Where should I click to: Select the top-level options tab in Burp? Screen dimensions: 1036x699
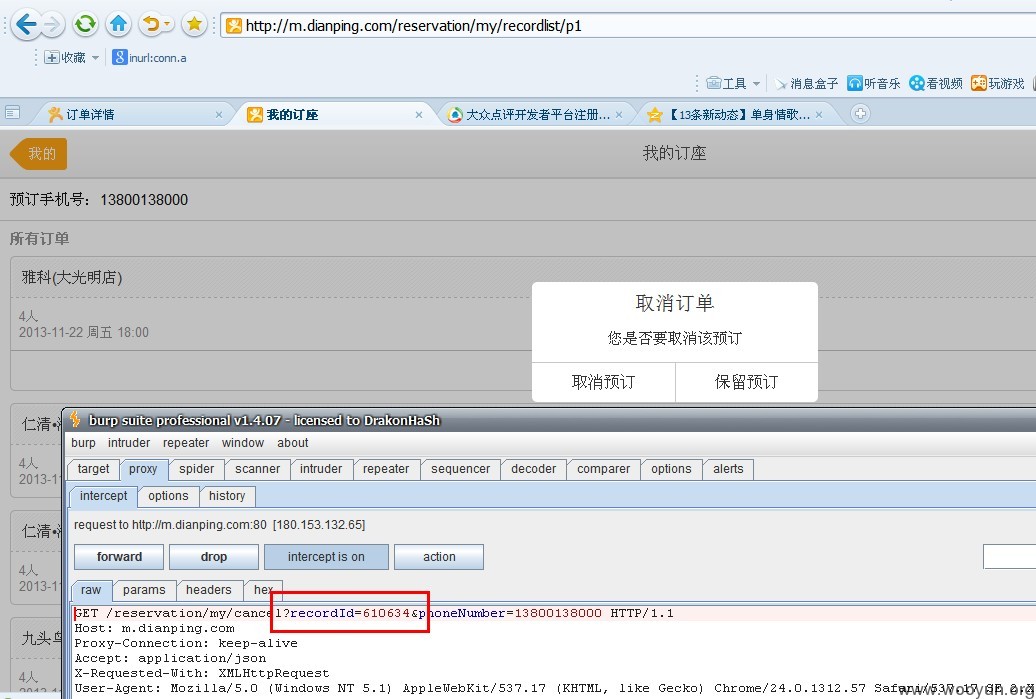(x=671, y=469)
